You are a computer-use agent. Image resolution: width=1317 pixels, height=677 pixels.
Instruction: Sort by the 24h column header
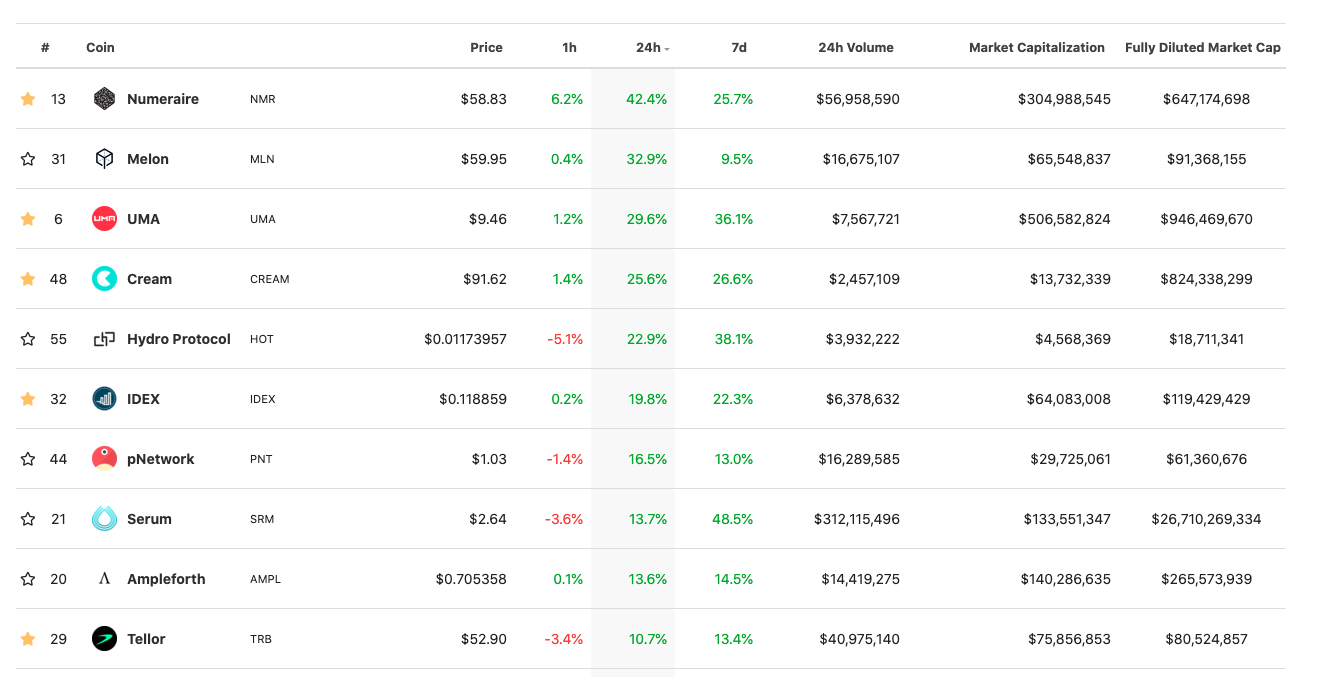[652, 48]
